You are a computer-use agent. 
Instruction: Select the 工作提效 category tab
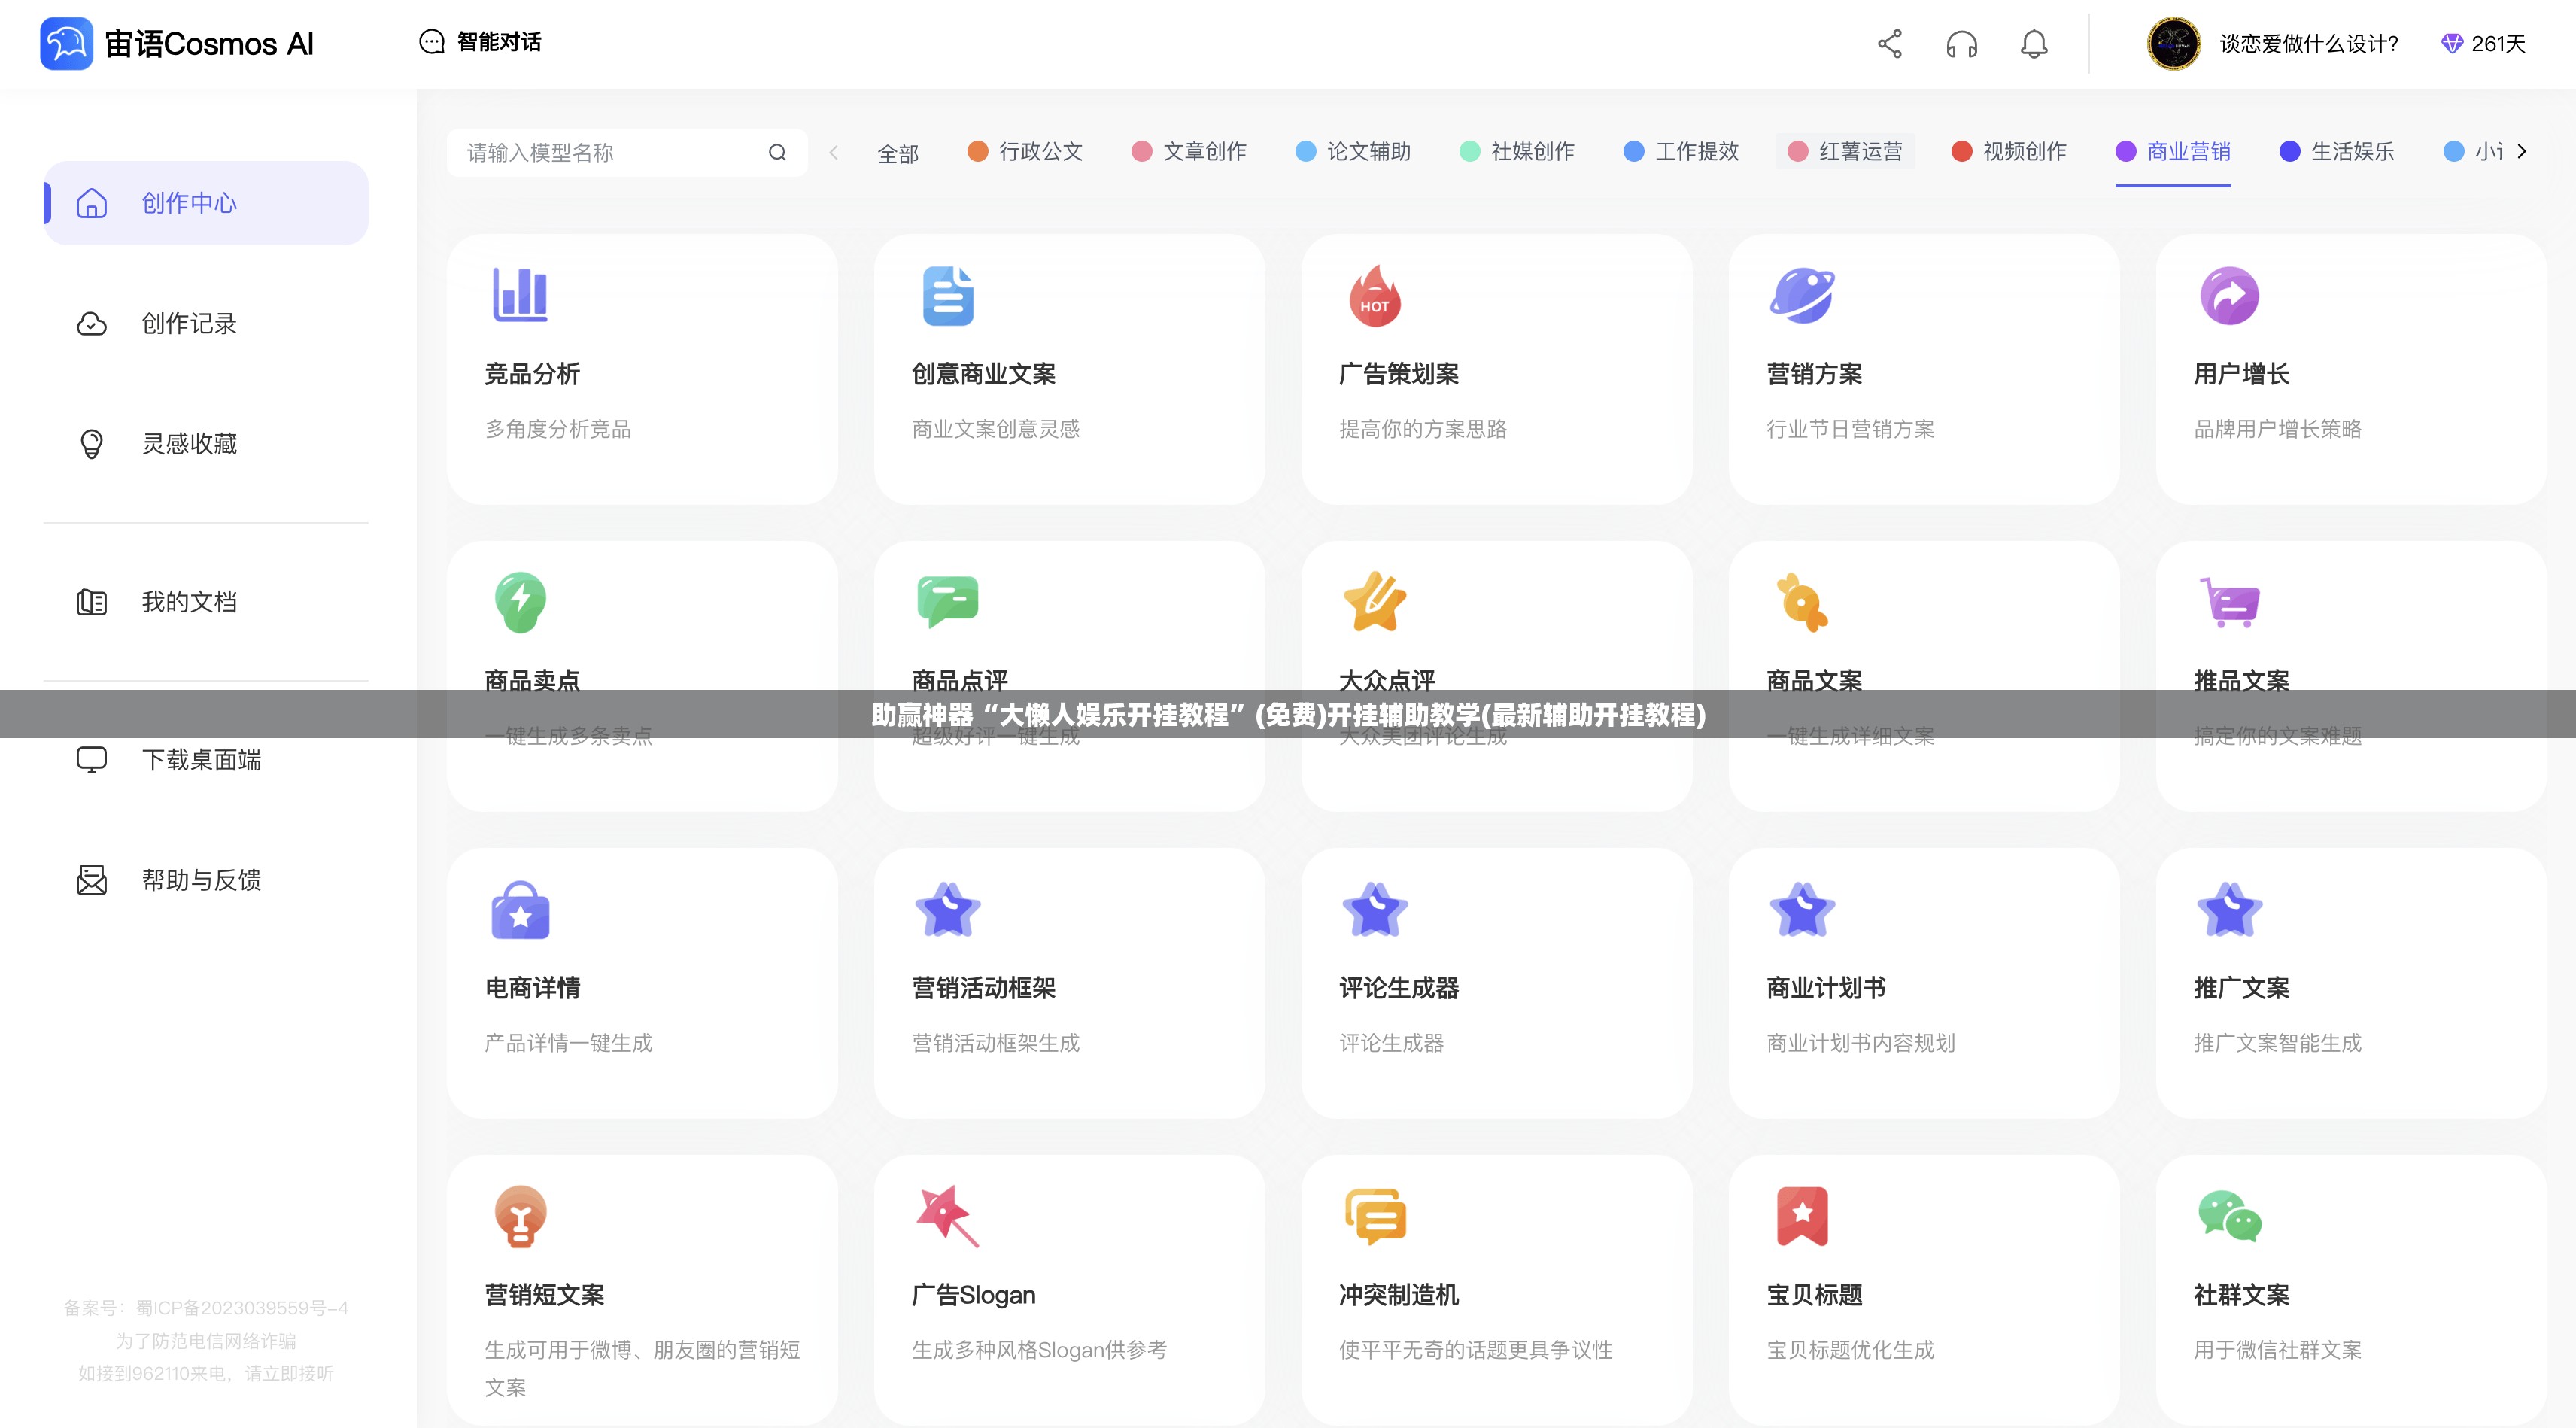coord(1681,151)
